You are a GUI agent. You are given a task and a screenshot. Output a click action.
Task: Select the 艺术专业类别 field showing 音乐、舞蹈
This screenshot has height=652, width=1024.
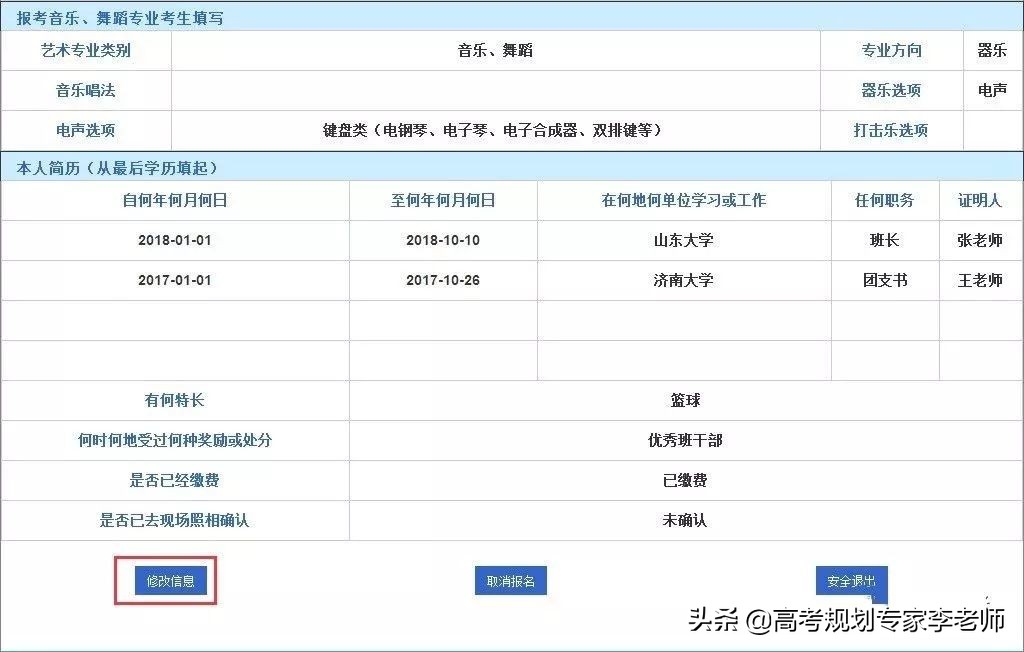coord(495,50)
